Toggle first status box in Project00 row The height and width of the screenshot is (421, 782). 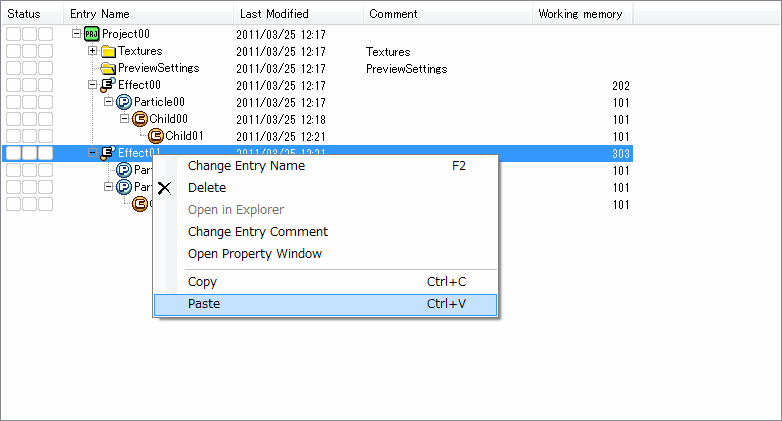coord(13,34)
